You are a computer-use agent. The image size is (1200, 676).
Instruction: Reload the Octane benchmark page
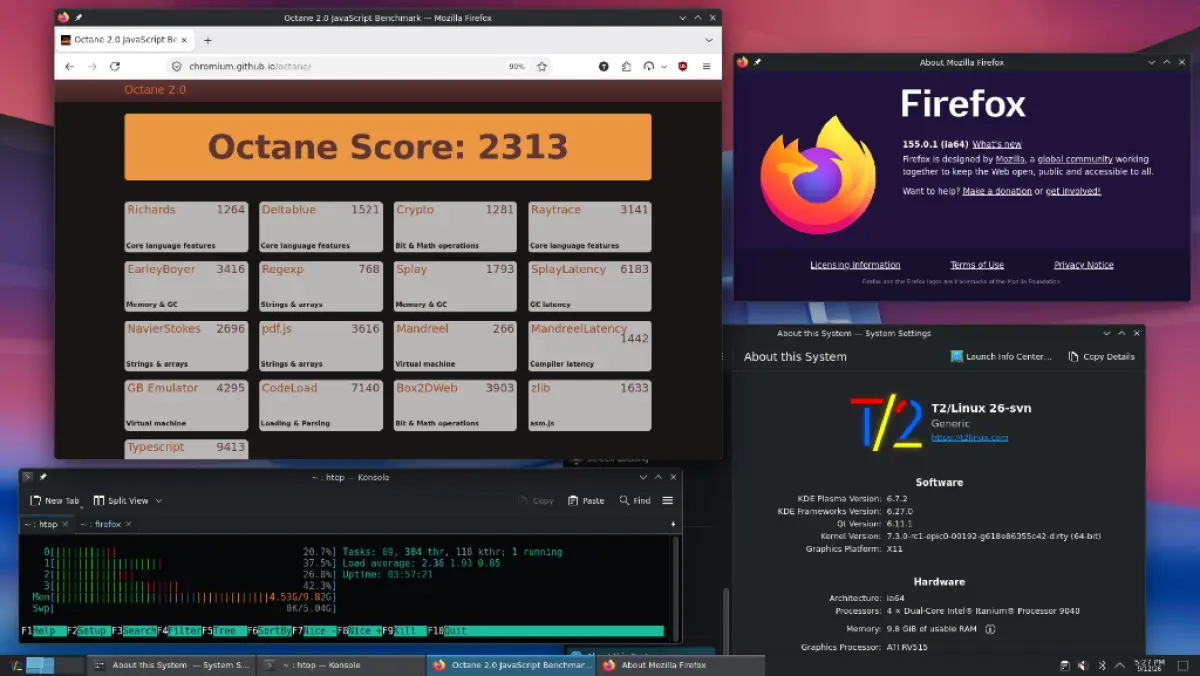pos(115,66)
